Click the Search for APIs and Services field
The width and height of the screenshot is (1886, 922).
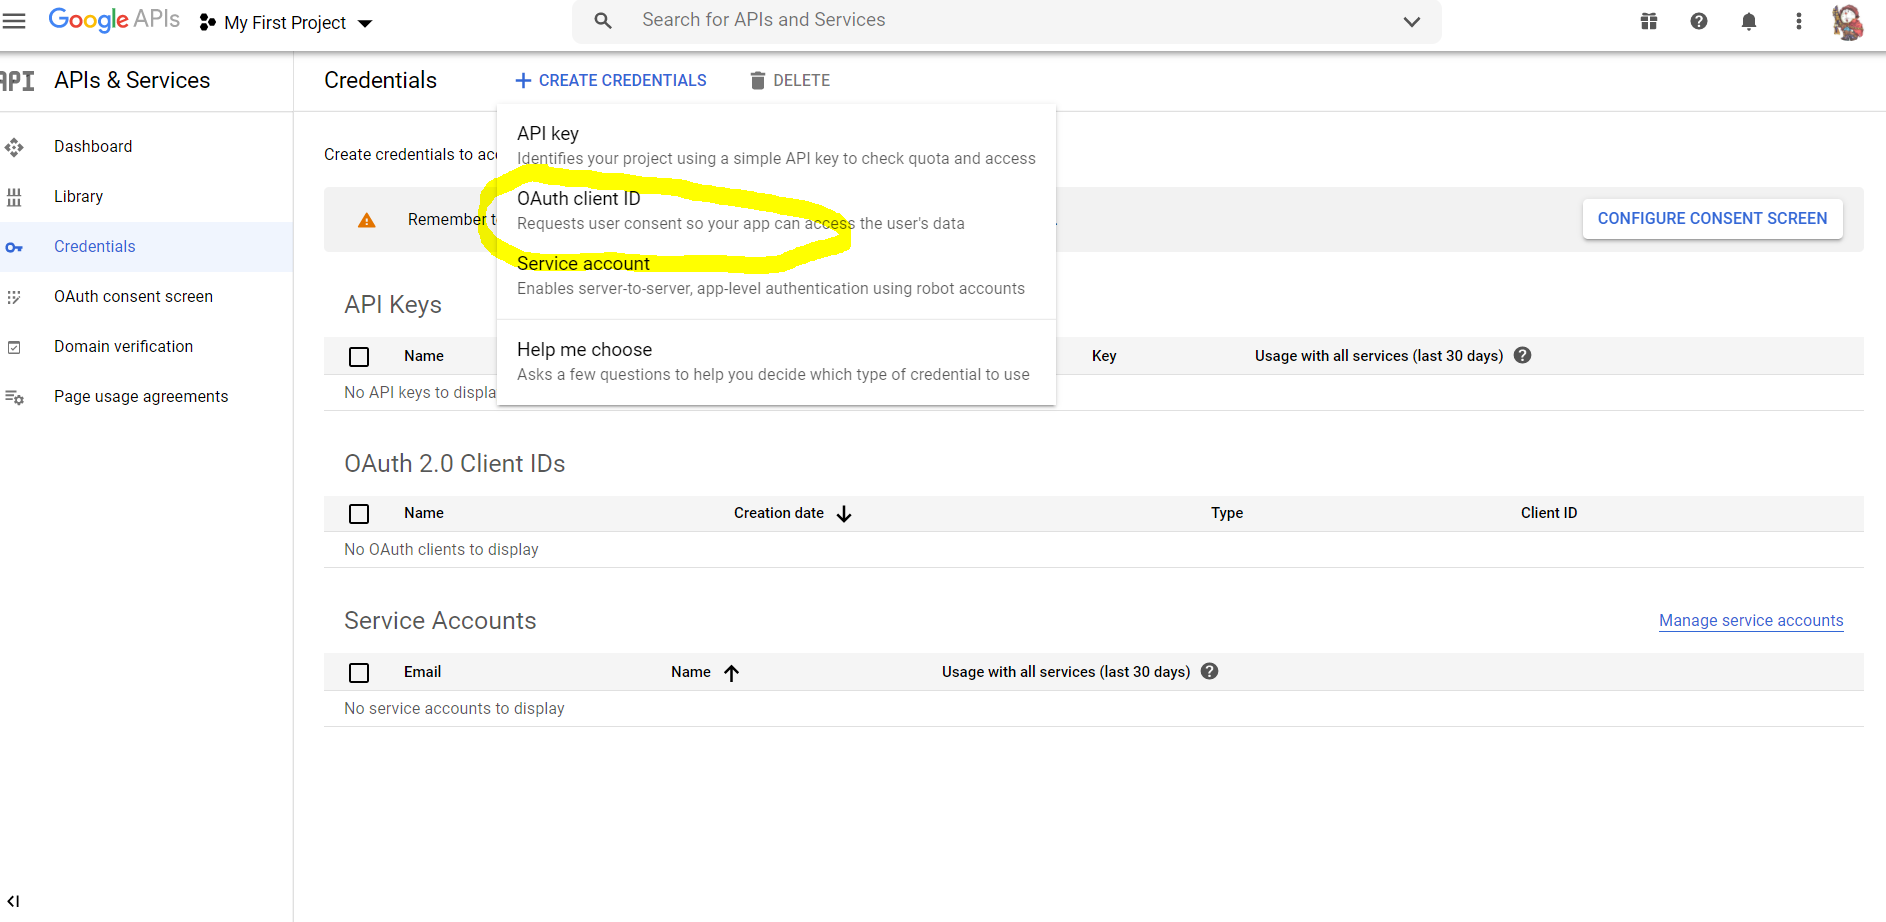(x=1000, y=20)
